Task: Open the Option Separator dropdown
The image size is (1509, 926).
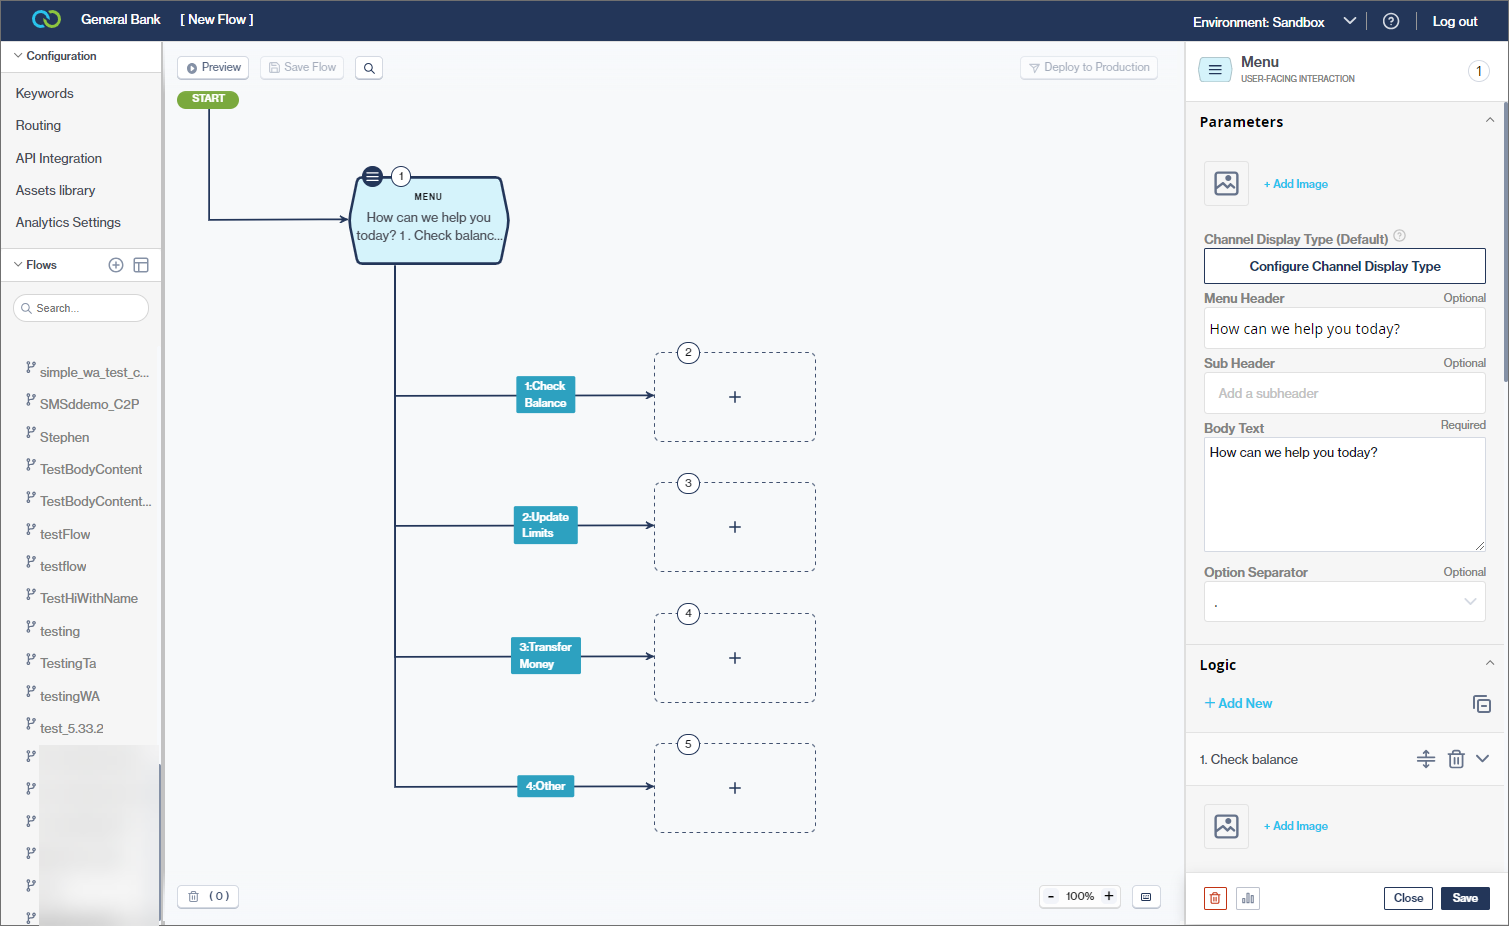Action: click(x=1470, y=601)
